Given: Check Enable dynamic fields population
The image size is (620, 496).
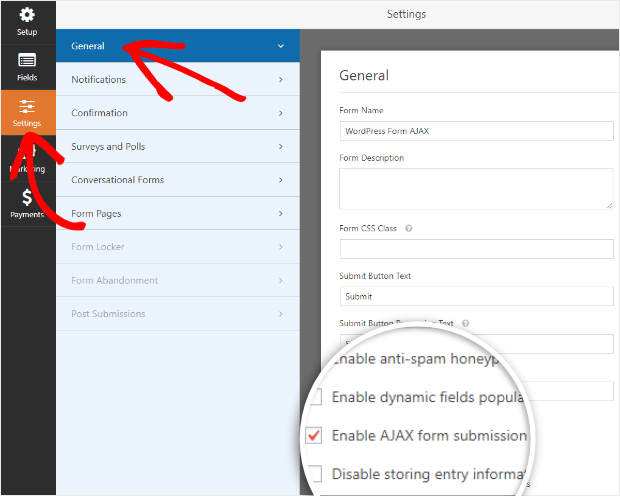Looking at the screenshot, I should click(x=315, y=397).
